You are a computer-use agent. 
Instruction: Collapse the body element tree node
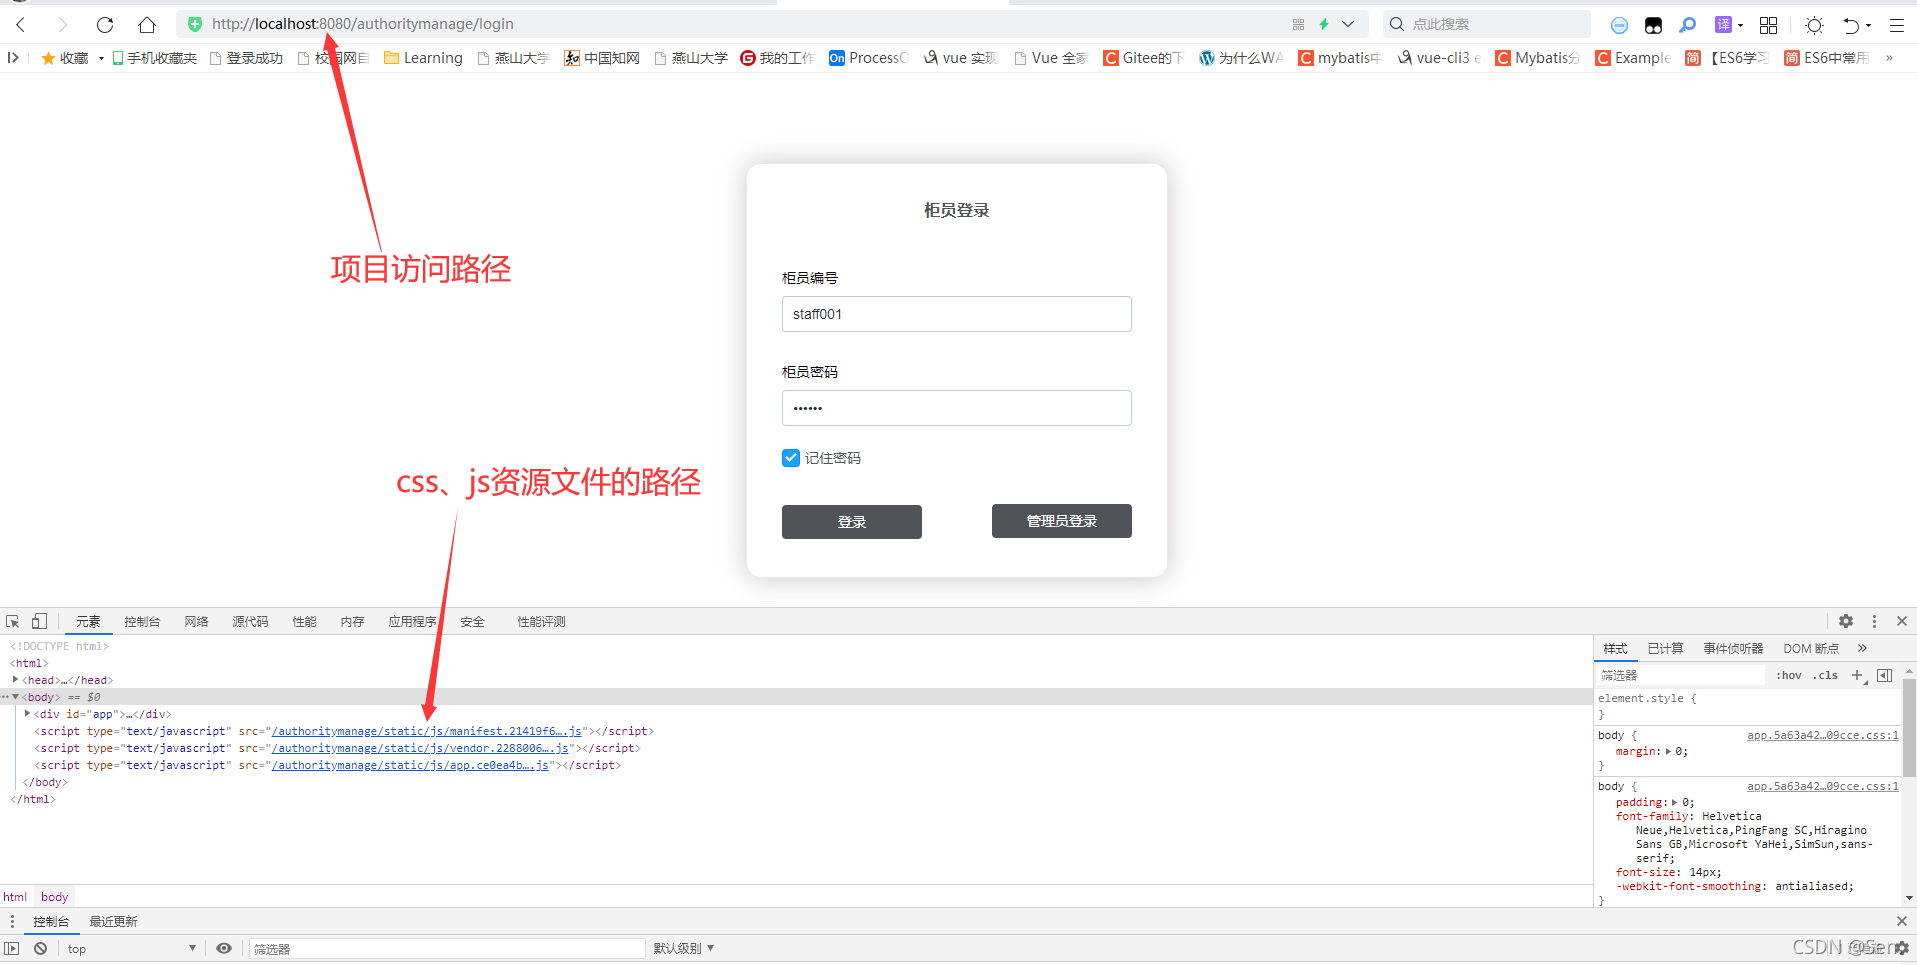[15, 697]
